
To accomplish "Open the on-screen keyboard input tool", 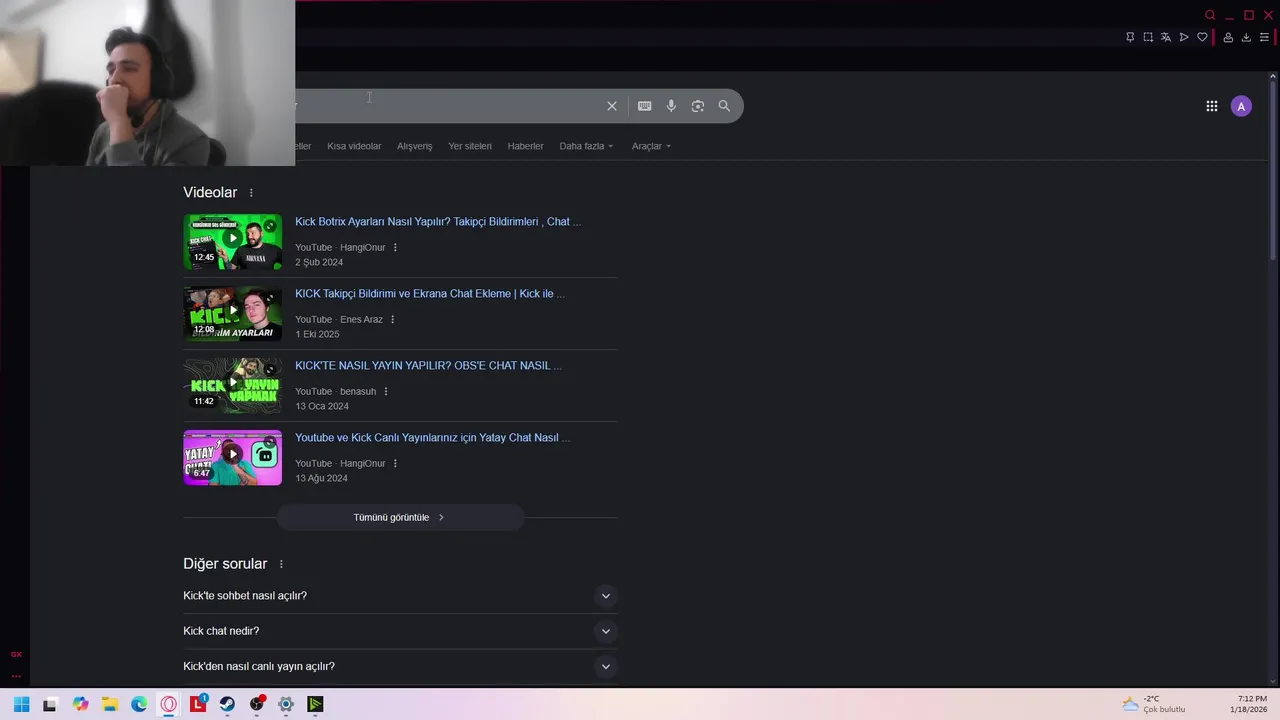I will 645,106.
